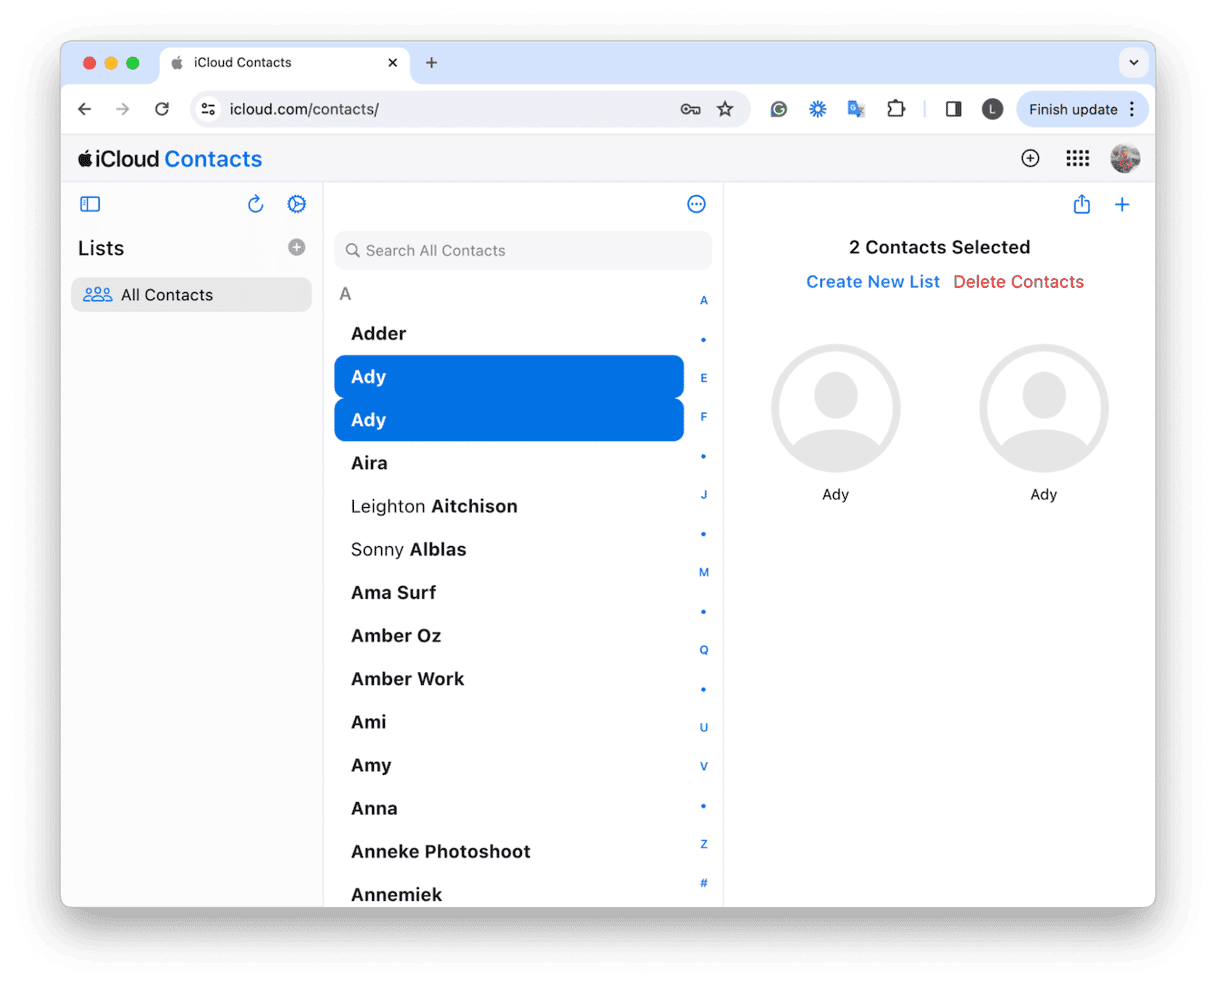
Task: Create a new contact with the plus icon
Action: (1122, 203)
